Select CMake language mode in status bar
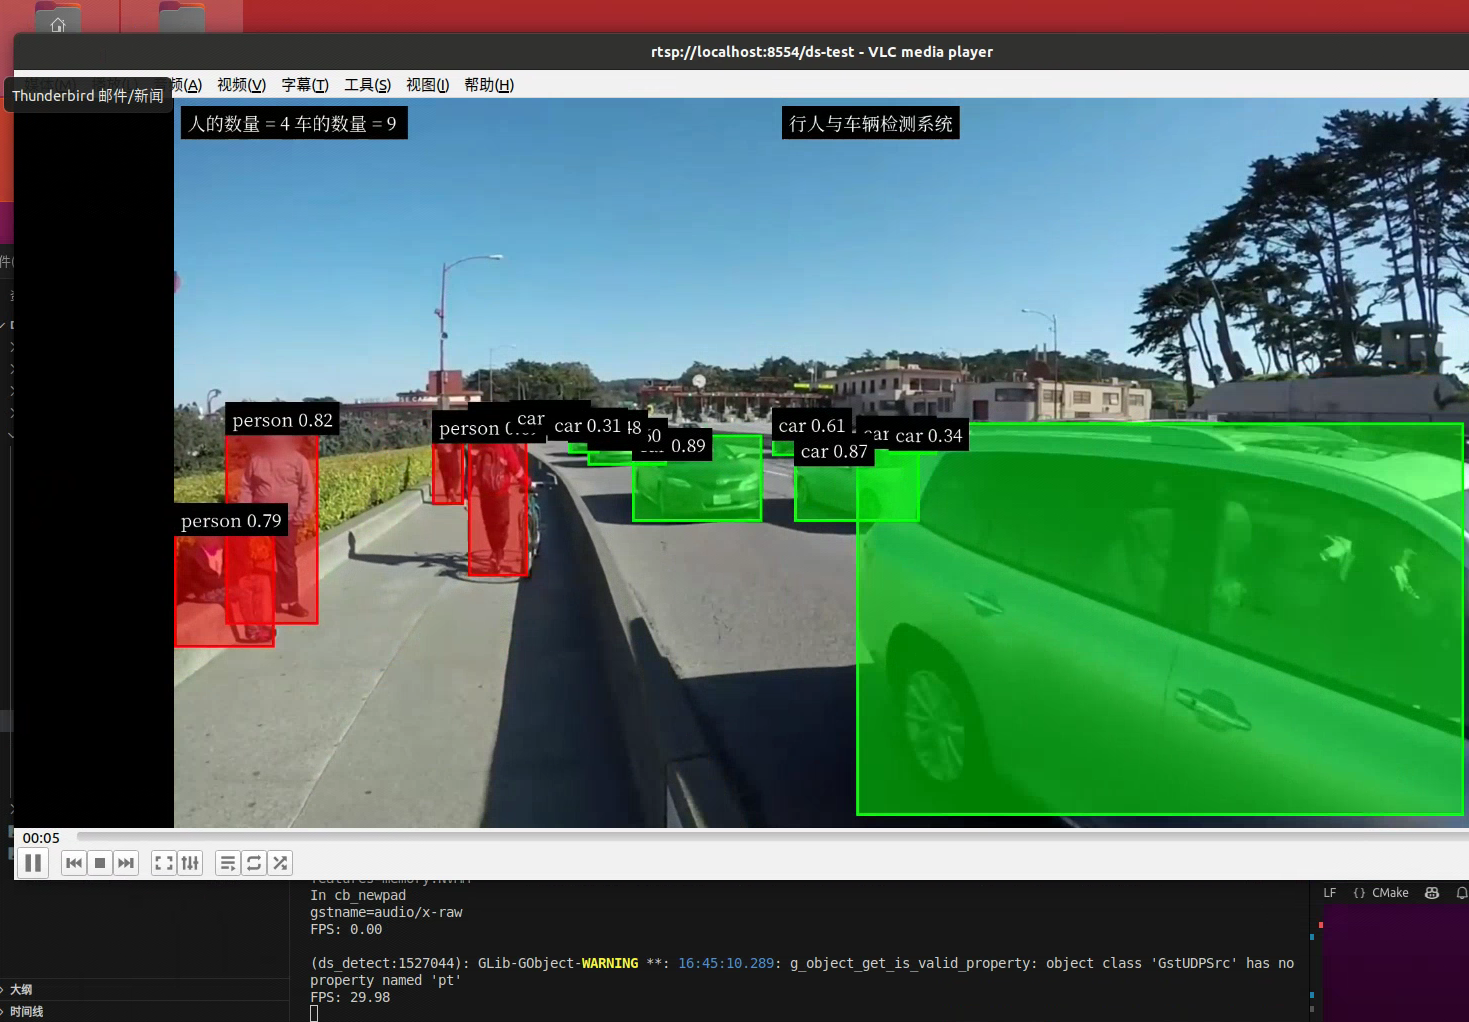Image resolution: width=1469 pixels, height=1022 pixels. 1381,893
